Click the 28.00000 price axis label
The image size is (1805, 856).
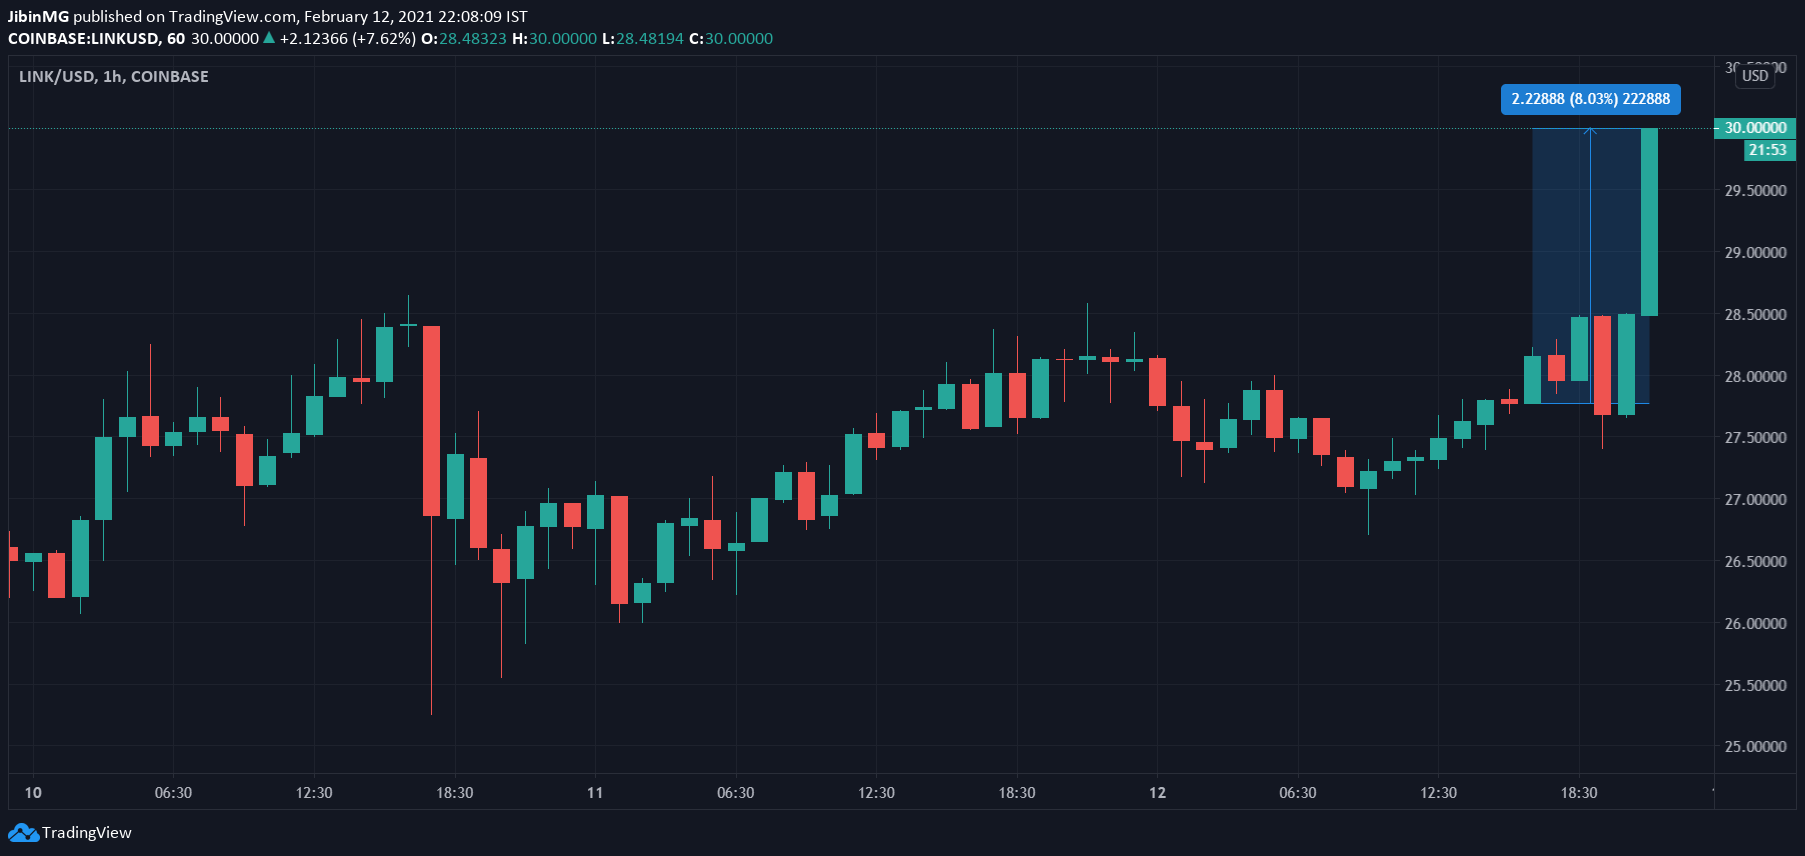[x=1755, y=377]
